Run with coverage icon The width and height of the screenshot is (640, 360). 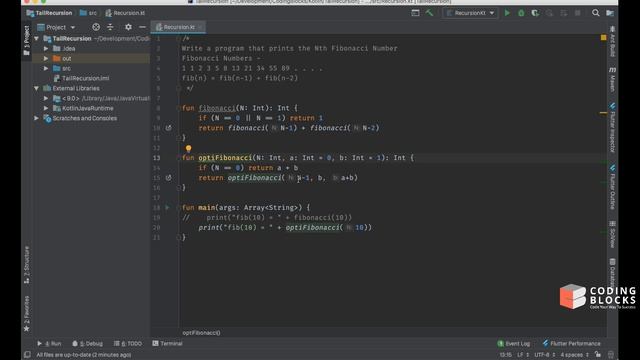click(x=535, y=13)
